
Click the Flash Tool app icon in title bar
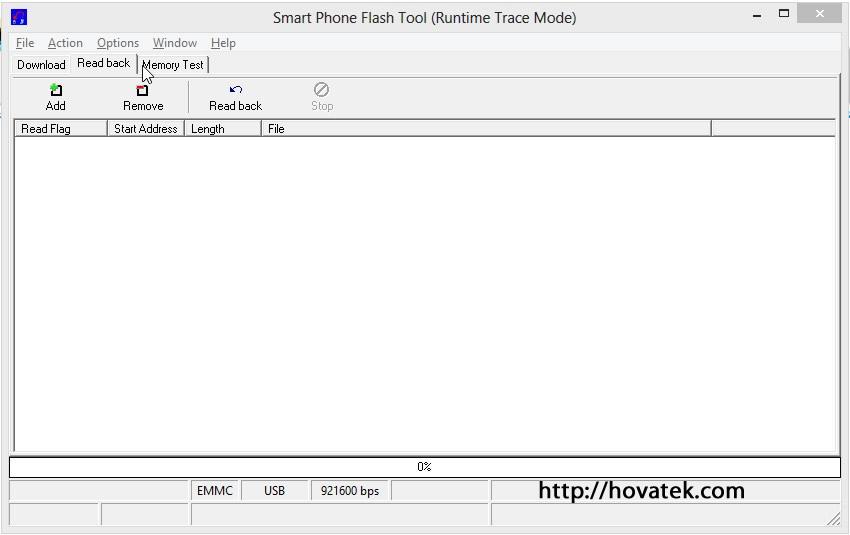[19, 17]
